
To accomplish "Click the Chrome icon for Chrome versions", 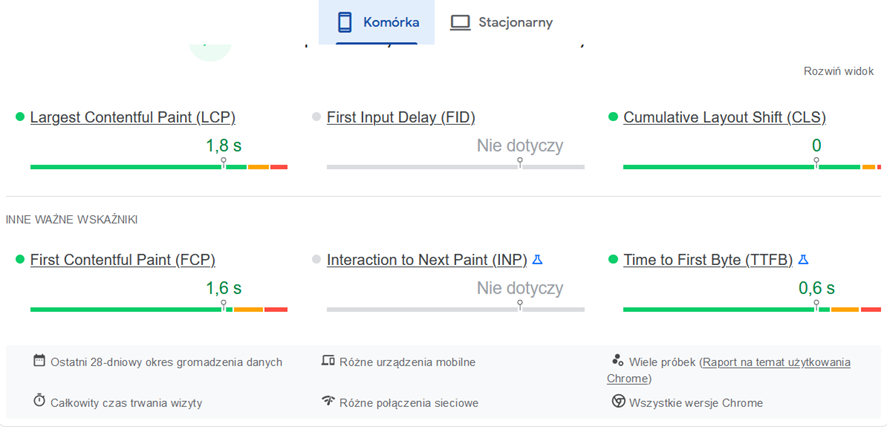I will click(618, 401).
